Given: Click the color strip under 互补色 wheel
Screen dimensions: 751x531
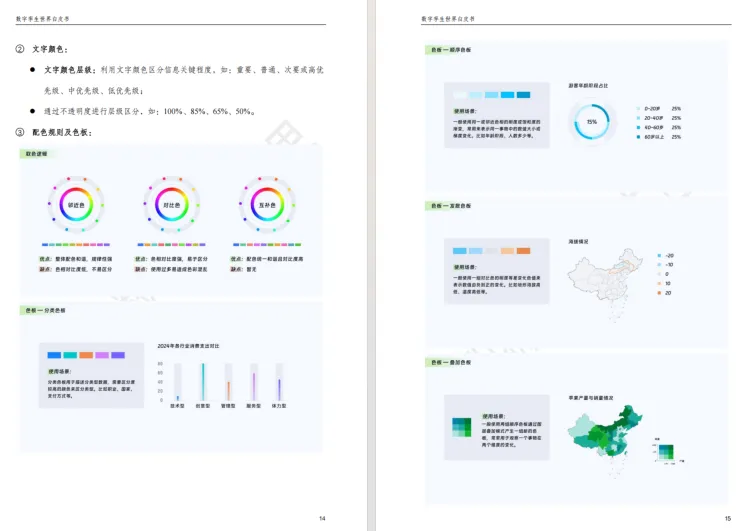Looking at the screenshot, I should [x=267, y=245].
